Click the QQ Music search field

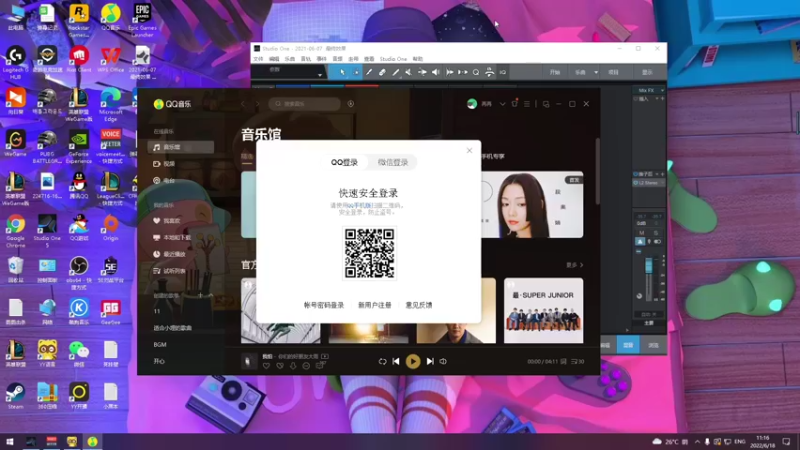(x=305, y=104)
